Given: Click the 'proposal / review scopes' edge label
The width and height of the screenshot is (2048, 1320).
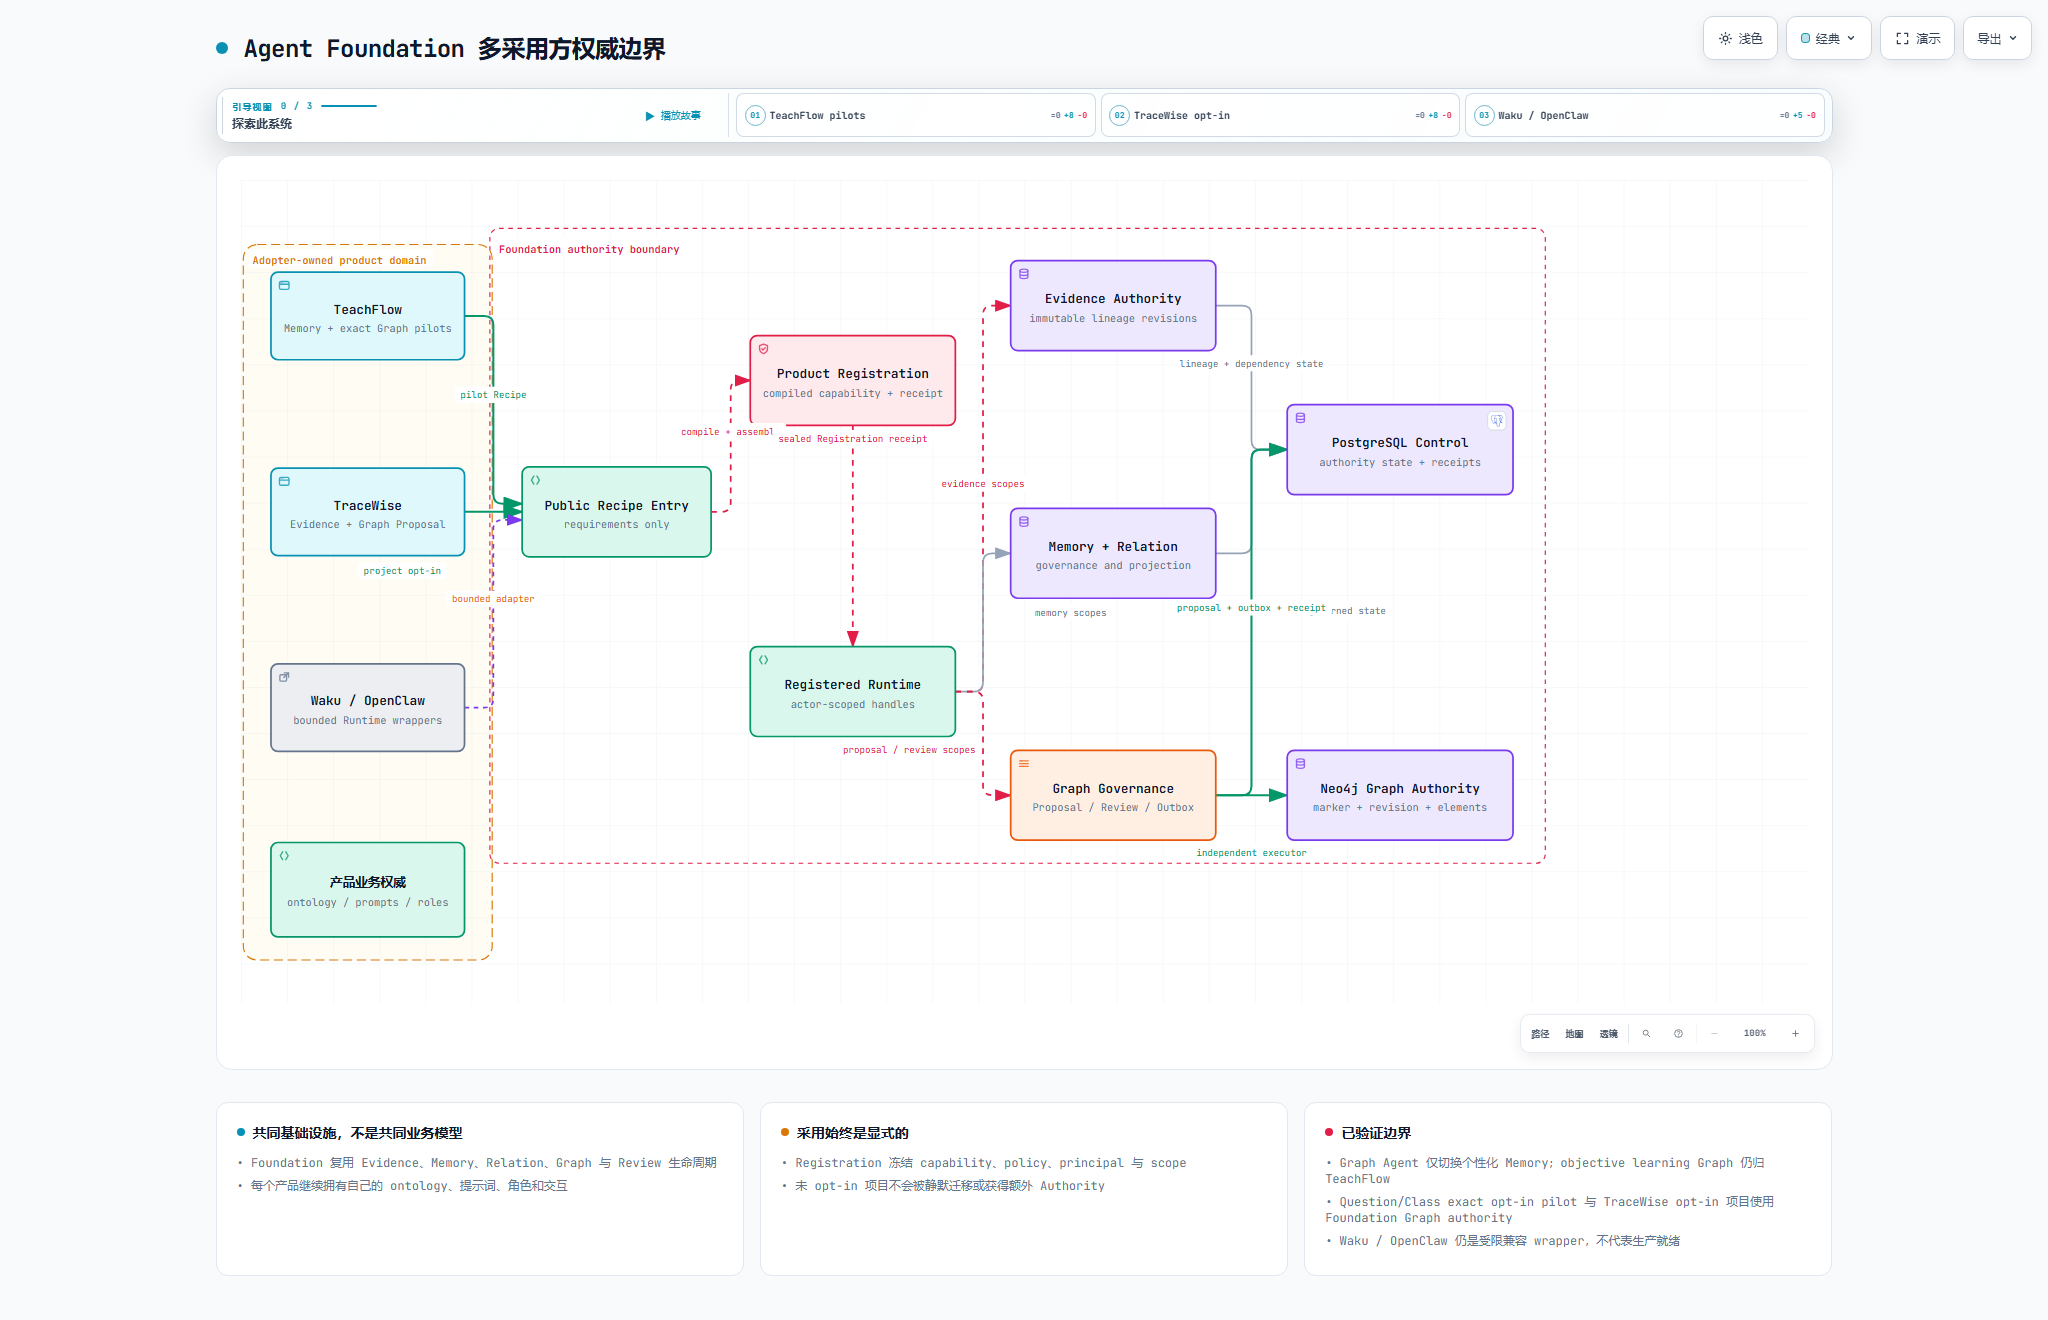Looking at the screenshot, I should (x=909, y=750).
